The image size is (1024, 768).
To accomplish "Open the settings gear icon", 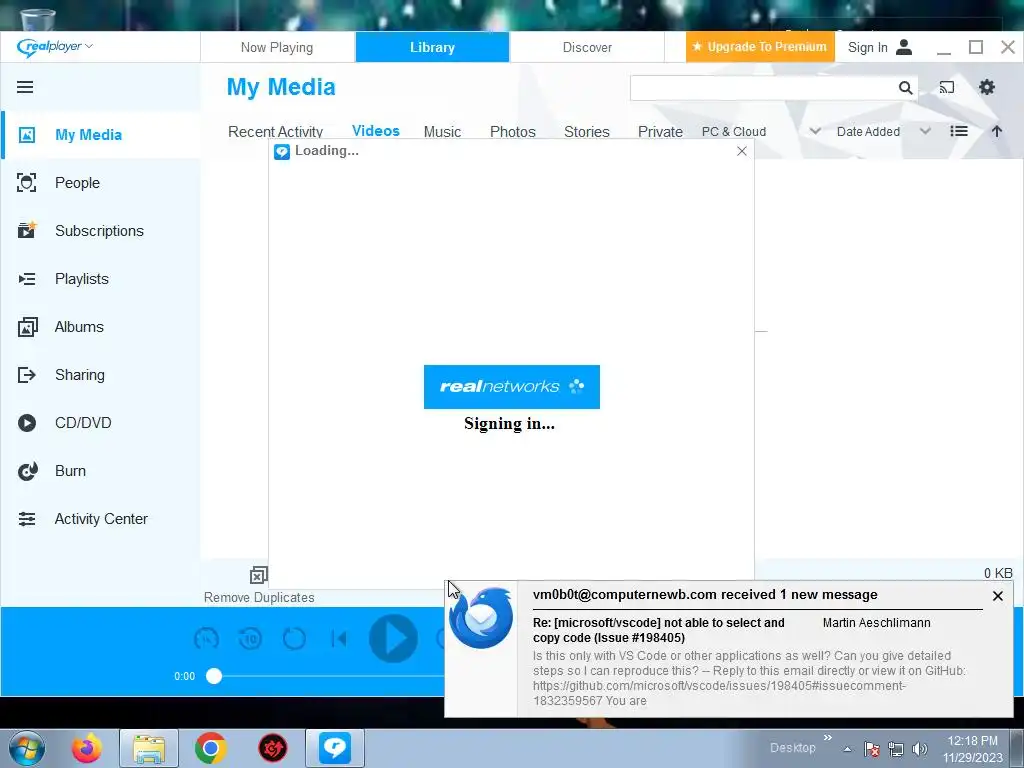I will [x=987, y=87].
